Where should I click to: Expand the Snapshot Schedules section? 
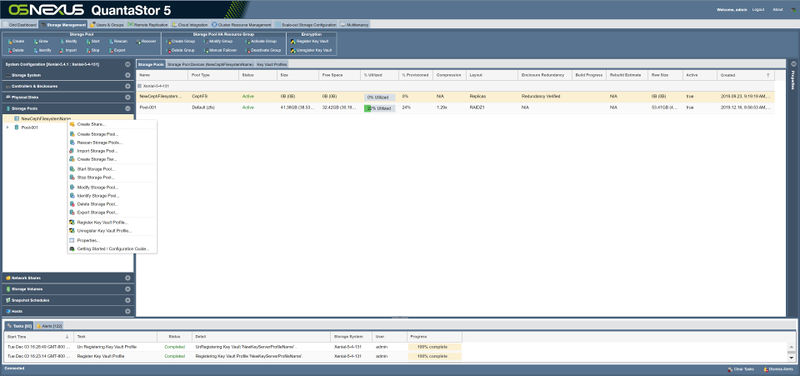pos(128,300)
